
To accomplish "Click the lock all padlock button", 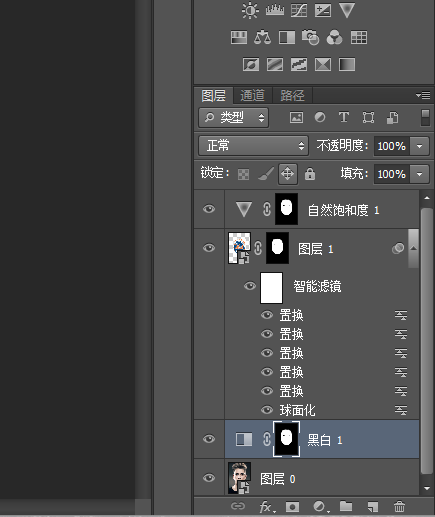I will [310, 174].
